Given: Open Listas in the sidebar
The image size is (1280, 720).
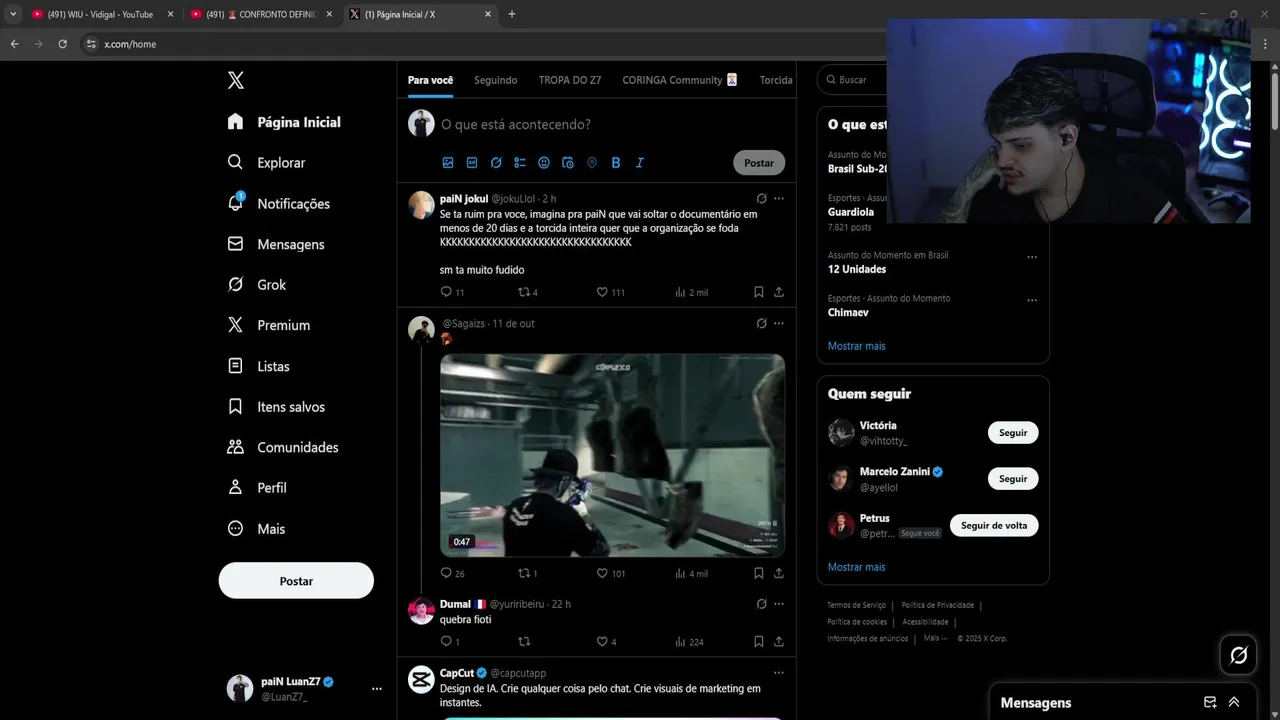Looking at the screenshot, I should pos(259,366).
